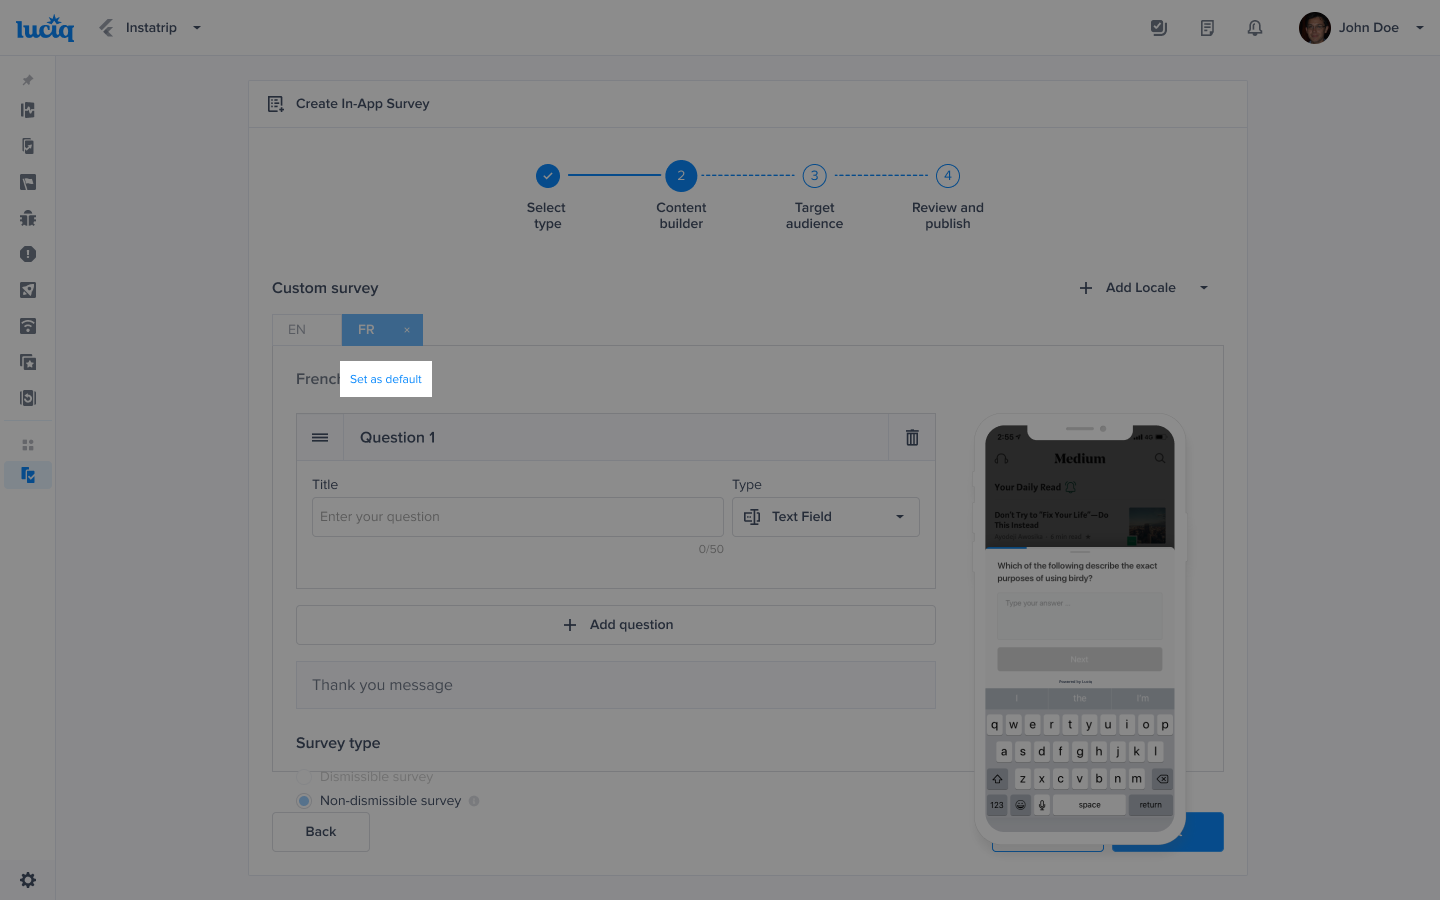The width and height of the screenshot is (1440, 900).
Task: Go to the Select type step
Action: (547, 176)
